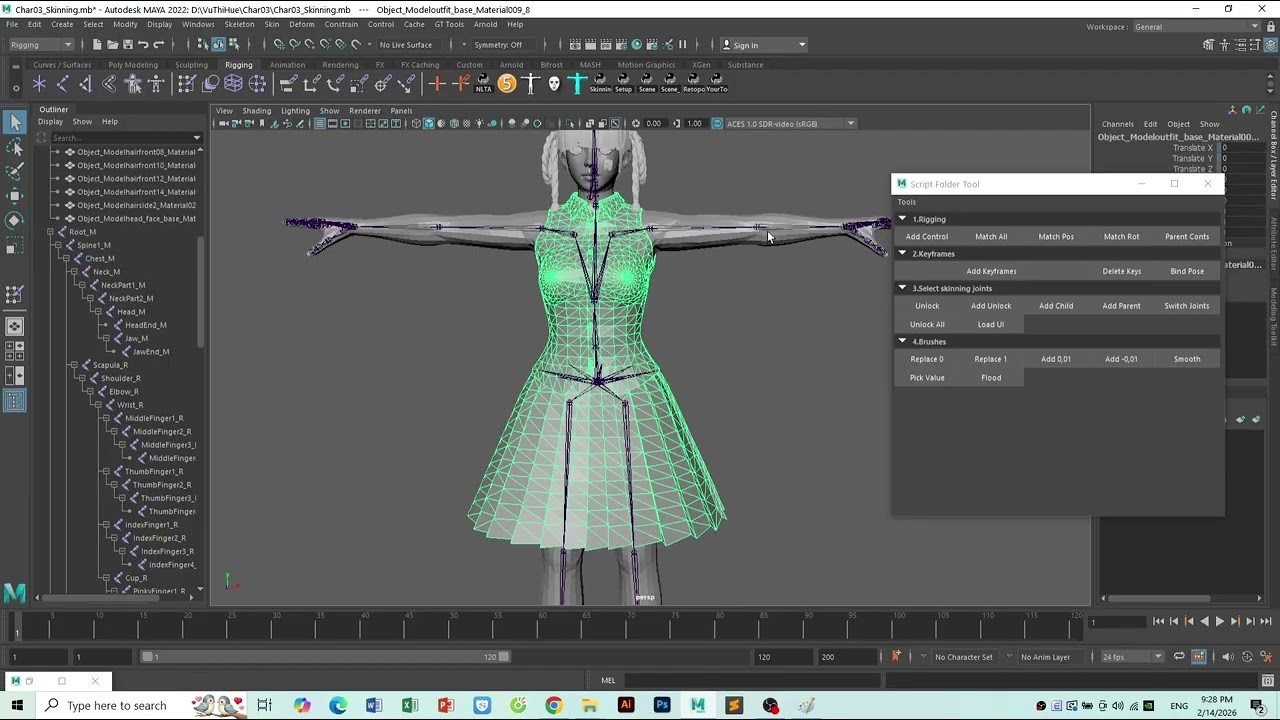Click the Skinnin script shelf icon
Screen dimensions: 1280x720
point(600,84)
